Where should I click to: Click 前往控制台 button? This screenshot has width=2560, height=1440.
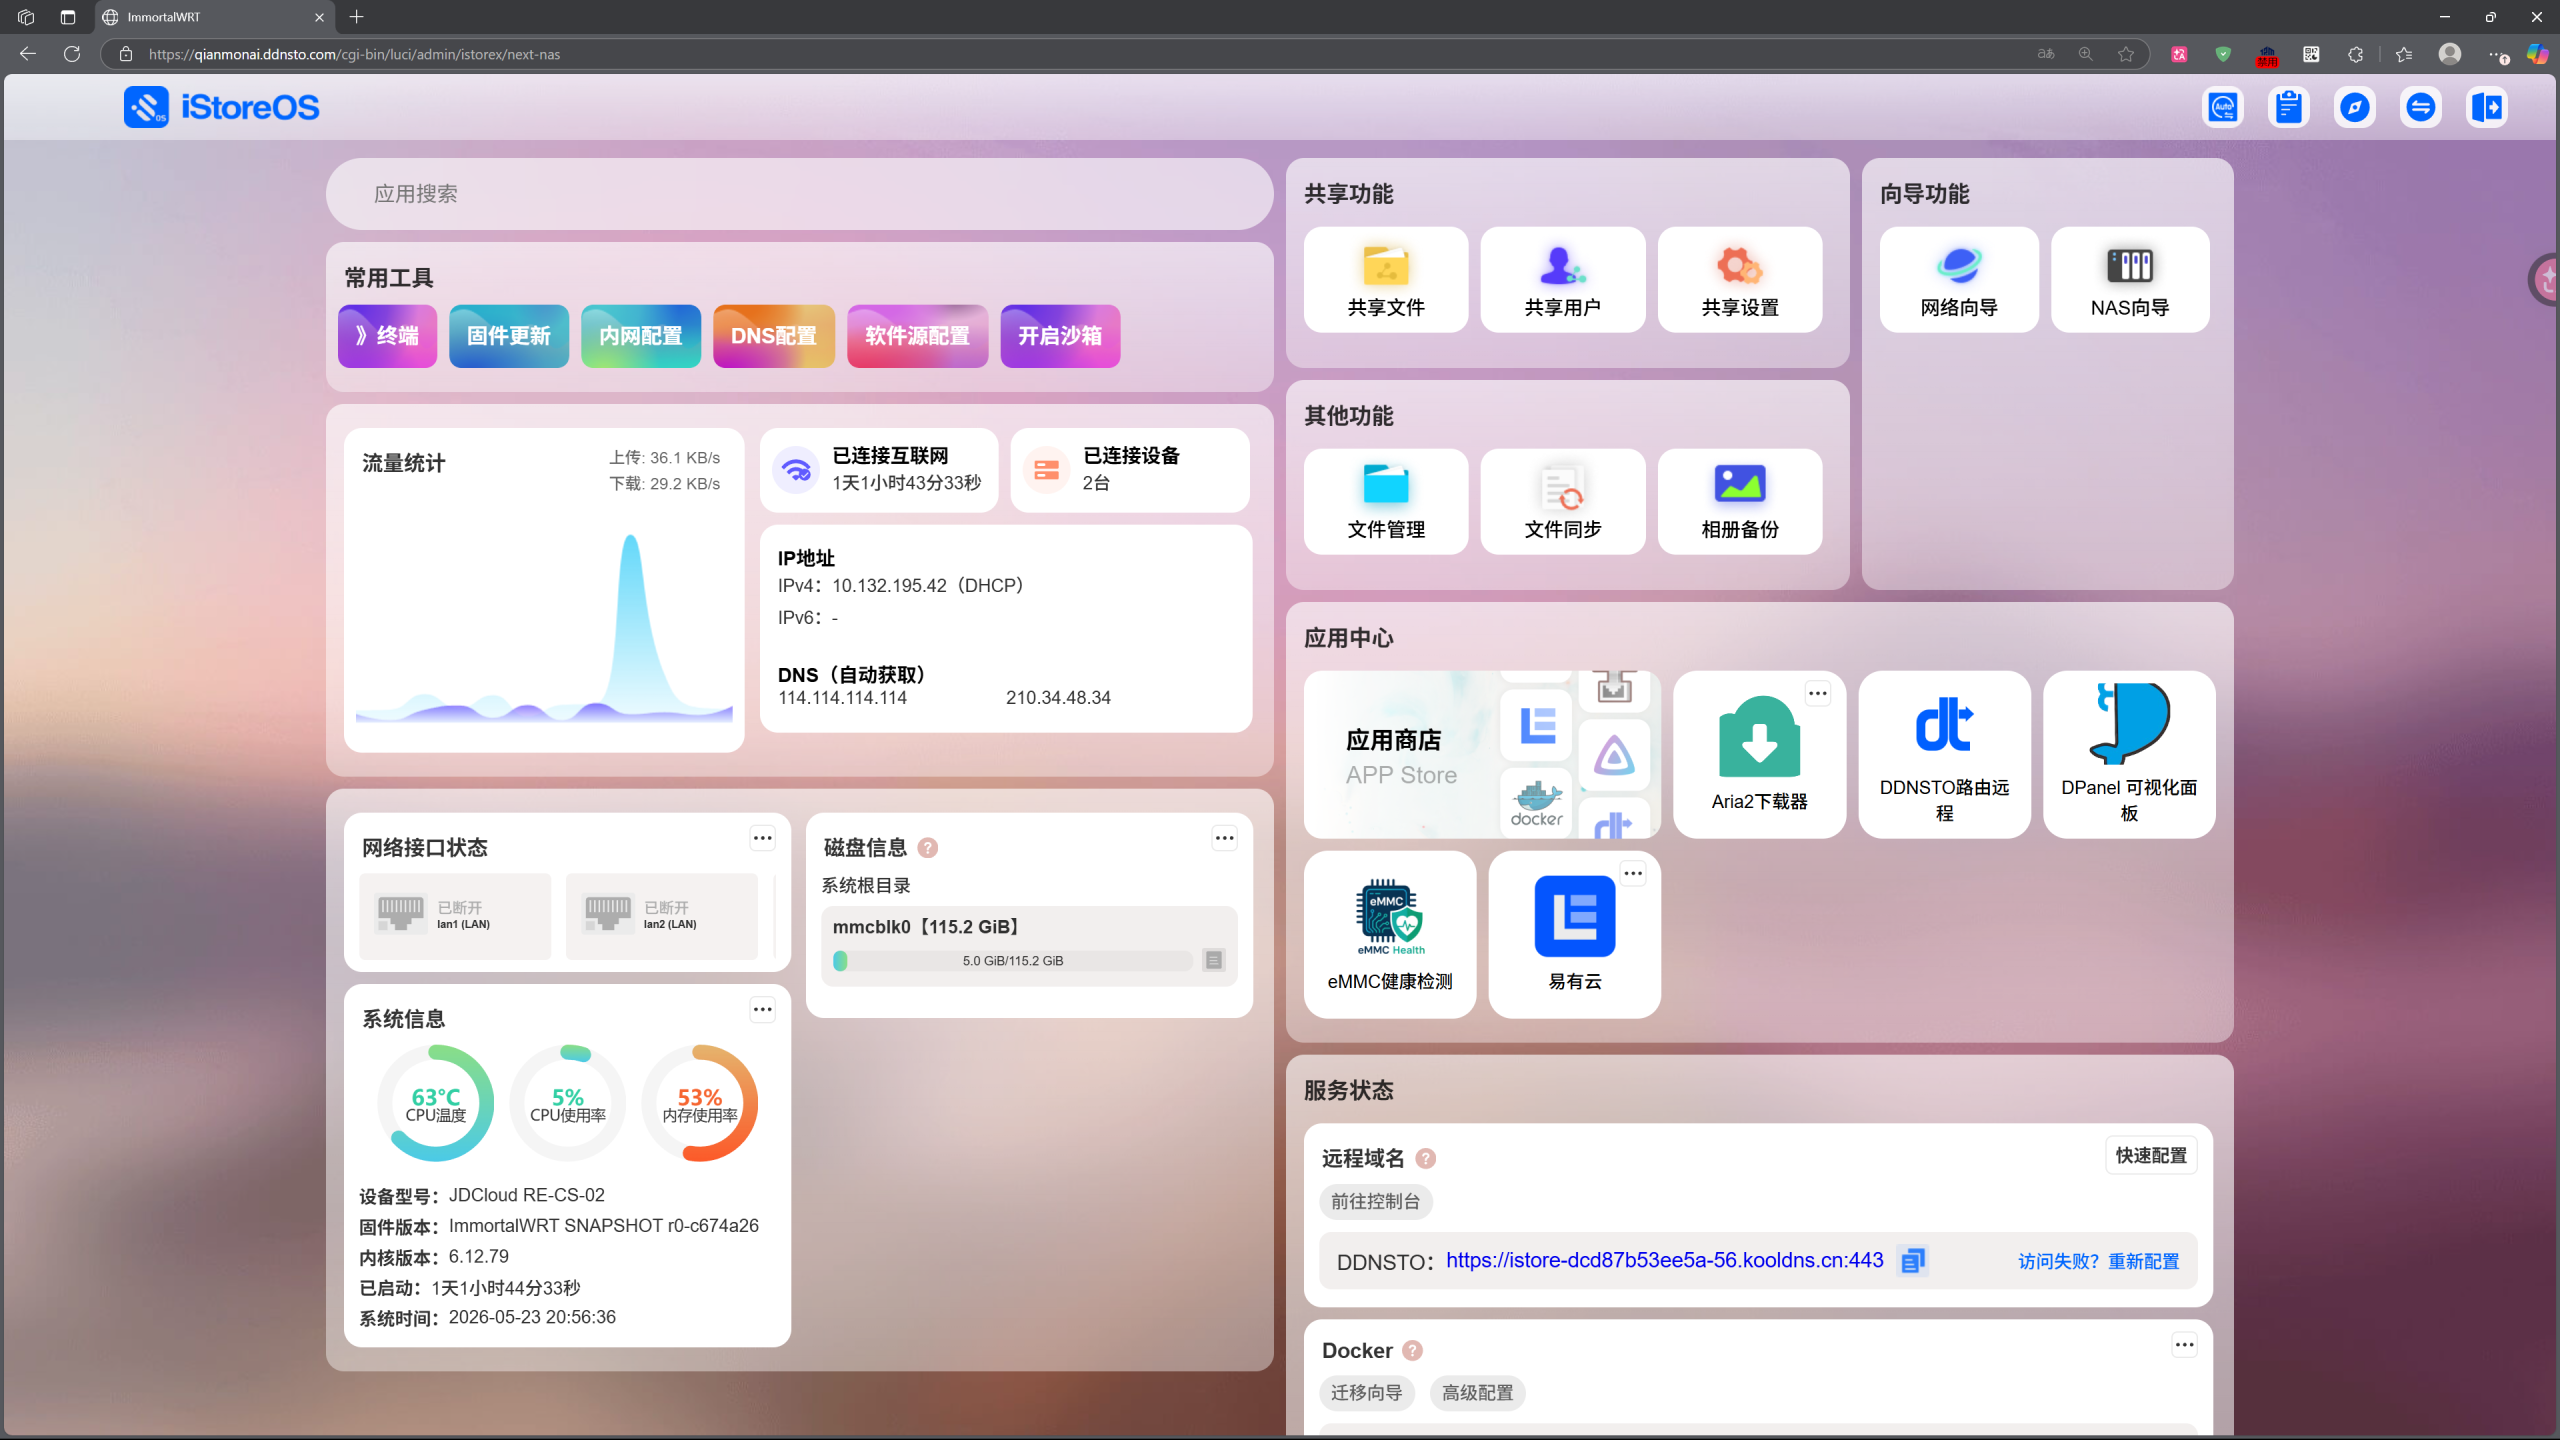pyautogui.click(x=1375, y=1201)
